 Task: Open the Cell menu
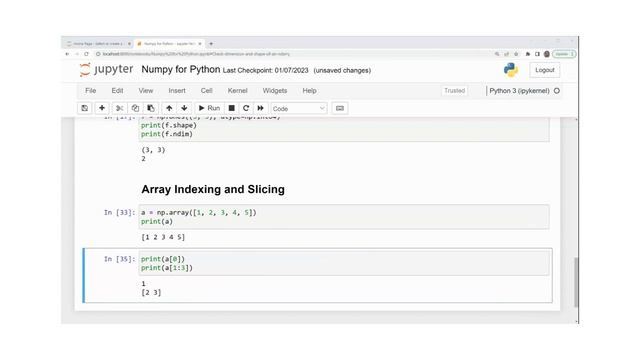click(207, 91)
